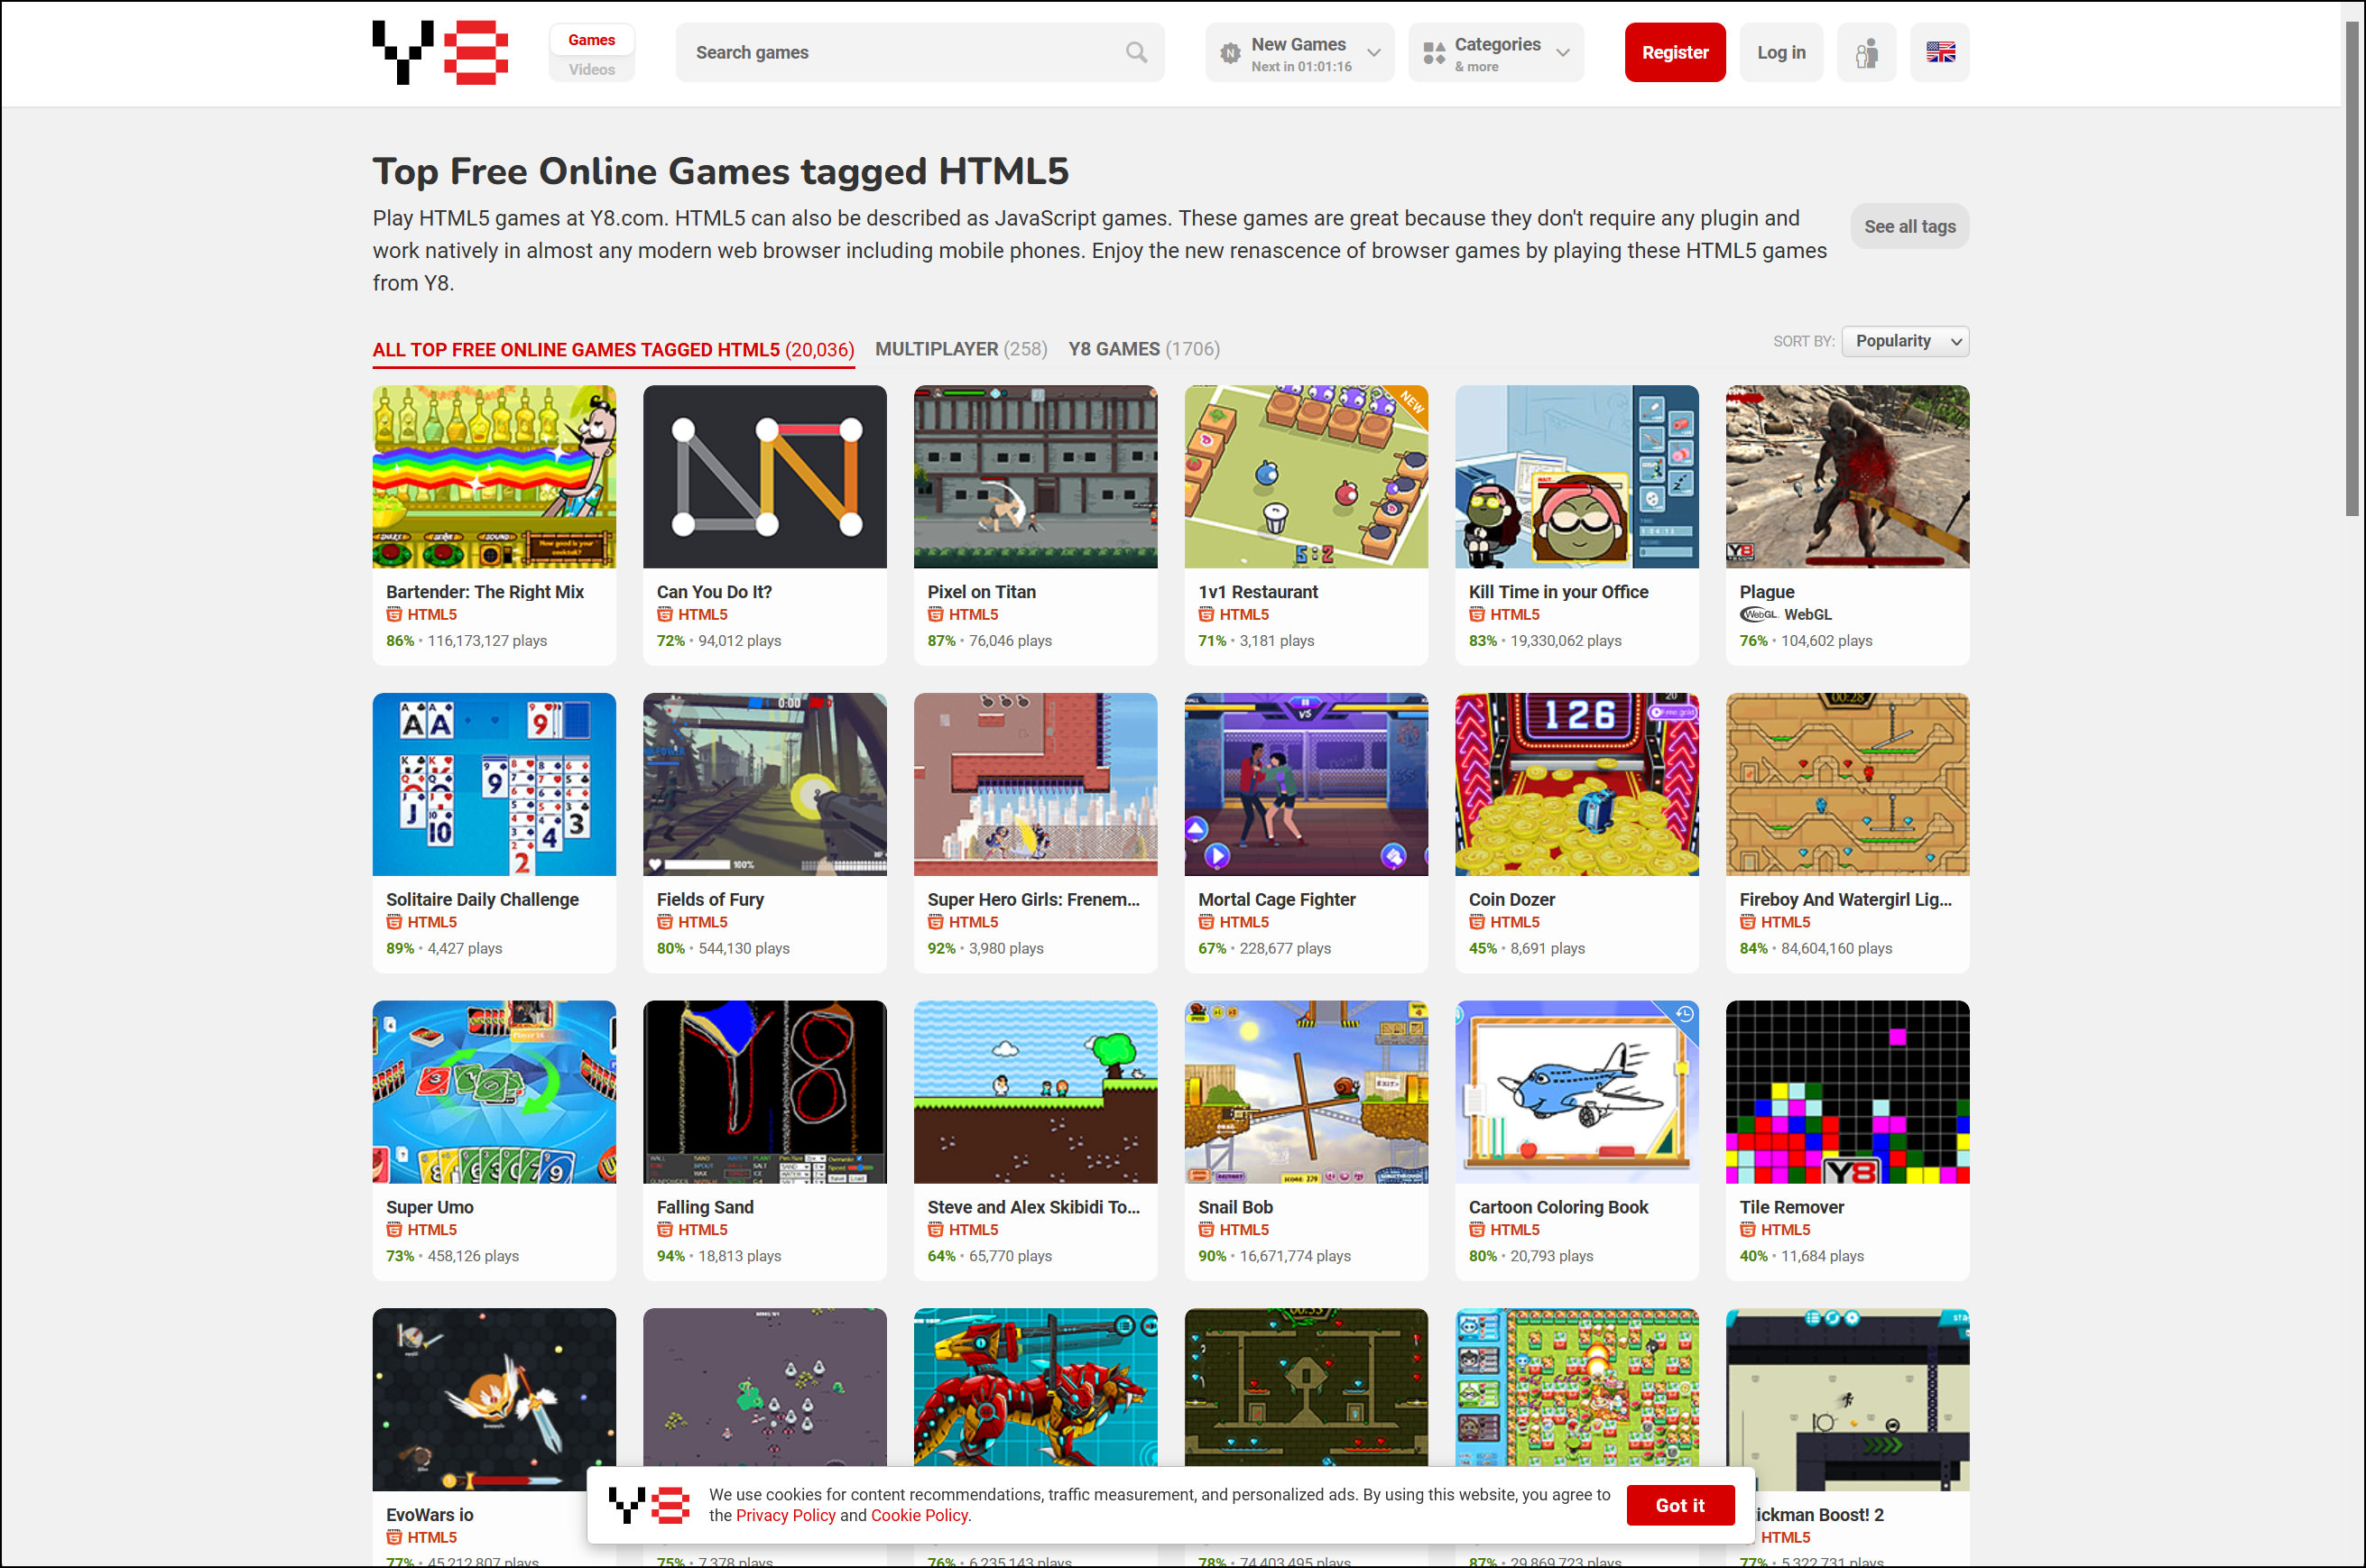Viewport: 2366px width, 1568px height.
Task: Accept cookies with the Got it button
Action: click(1679, 1505)
